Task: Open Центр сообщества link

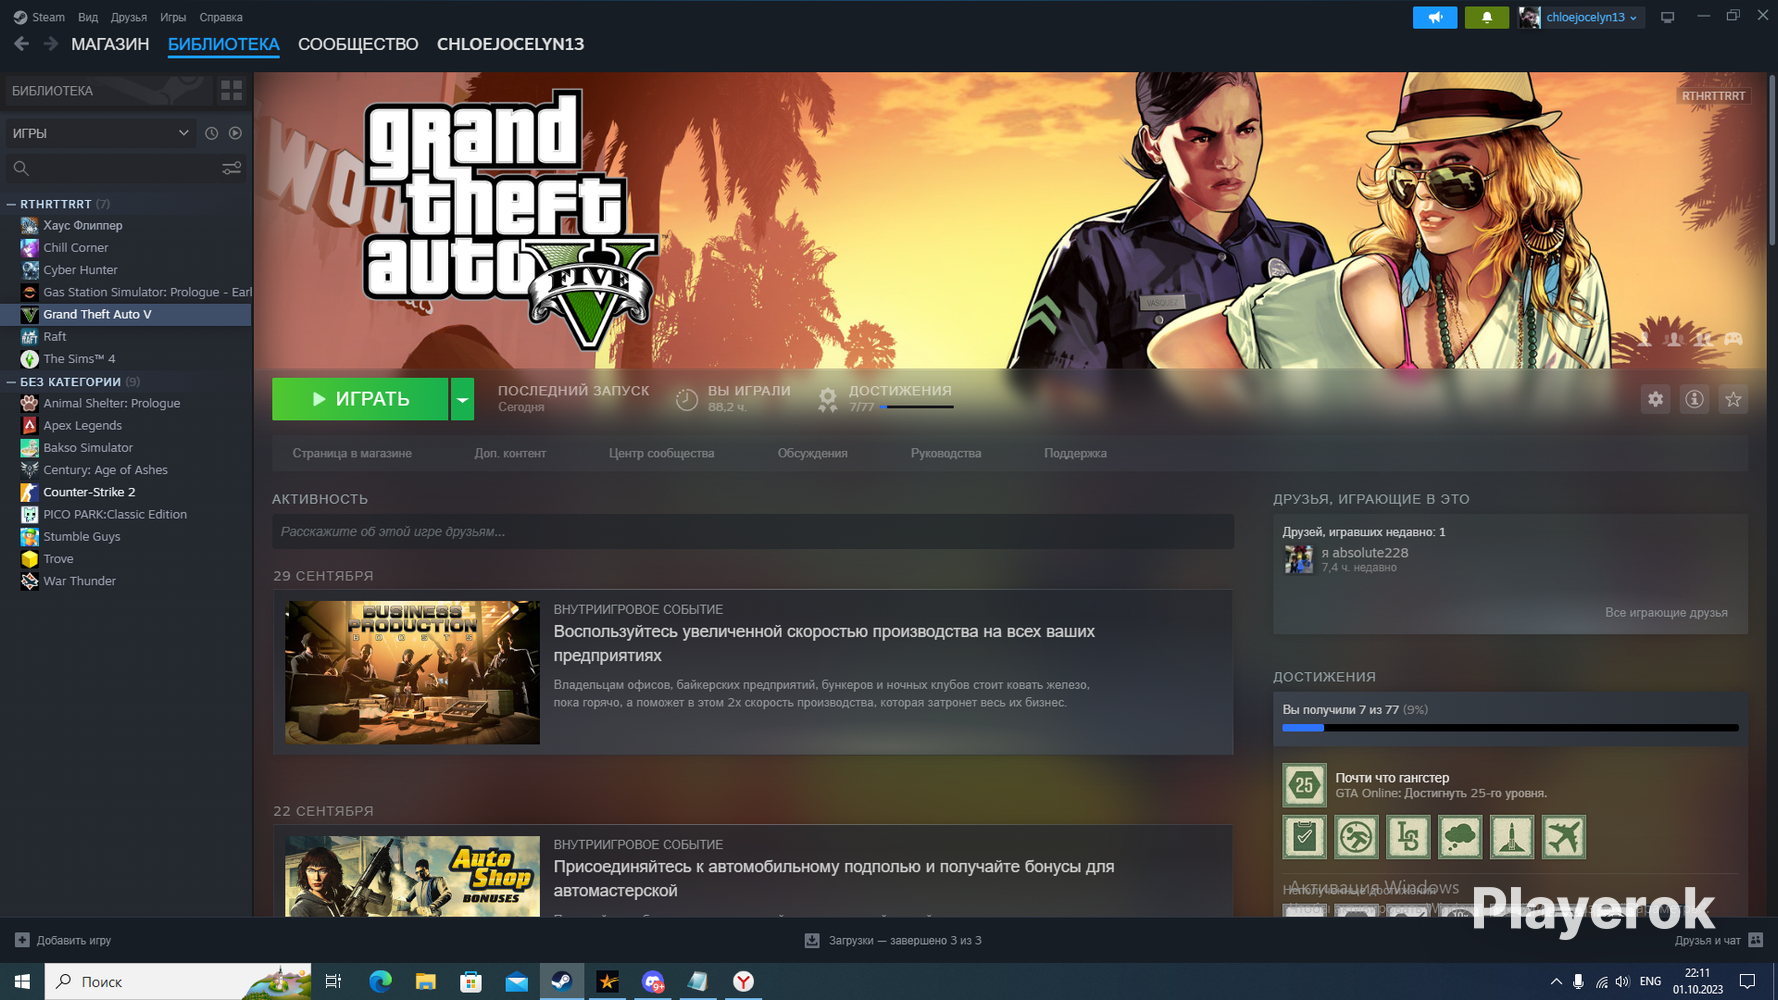Action: 661,453
